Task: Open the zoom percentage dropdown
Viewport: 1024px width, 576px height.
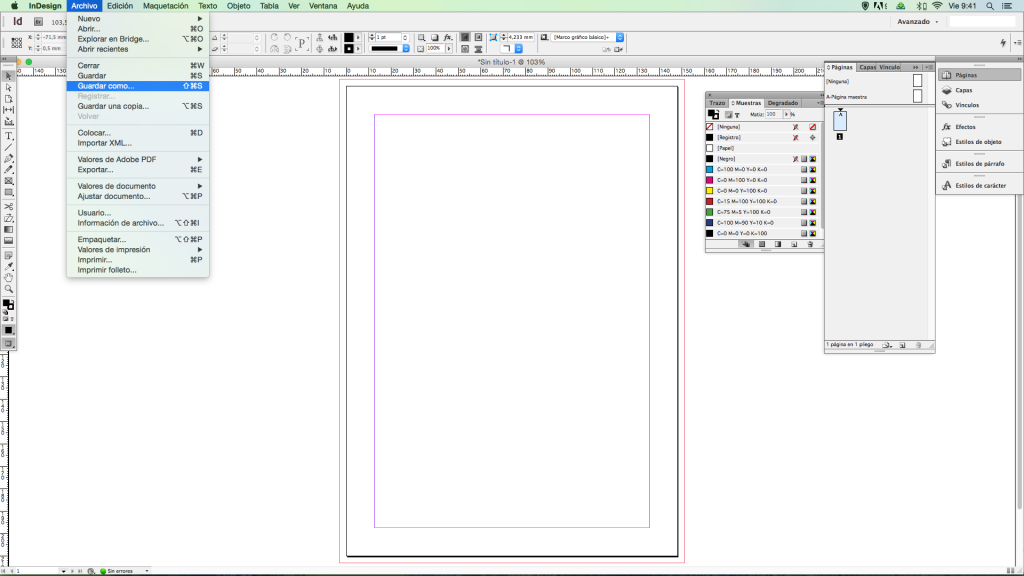Action: 448,48
